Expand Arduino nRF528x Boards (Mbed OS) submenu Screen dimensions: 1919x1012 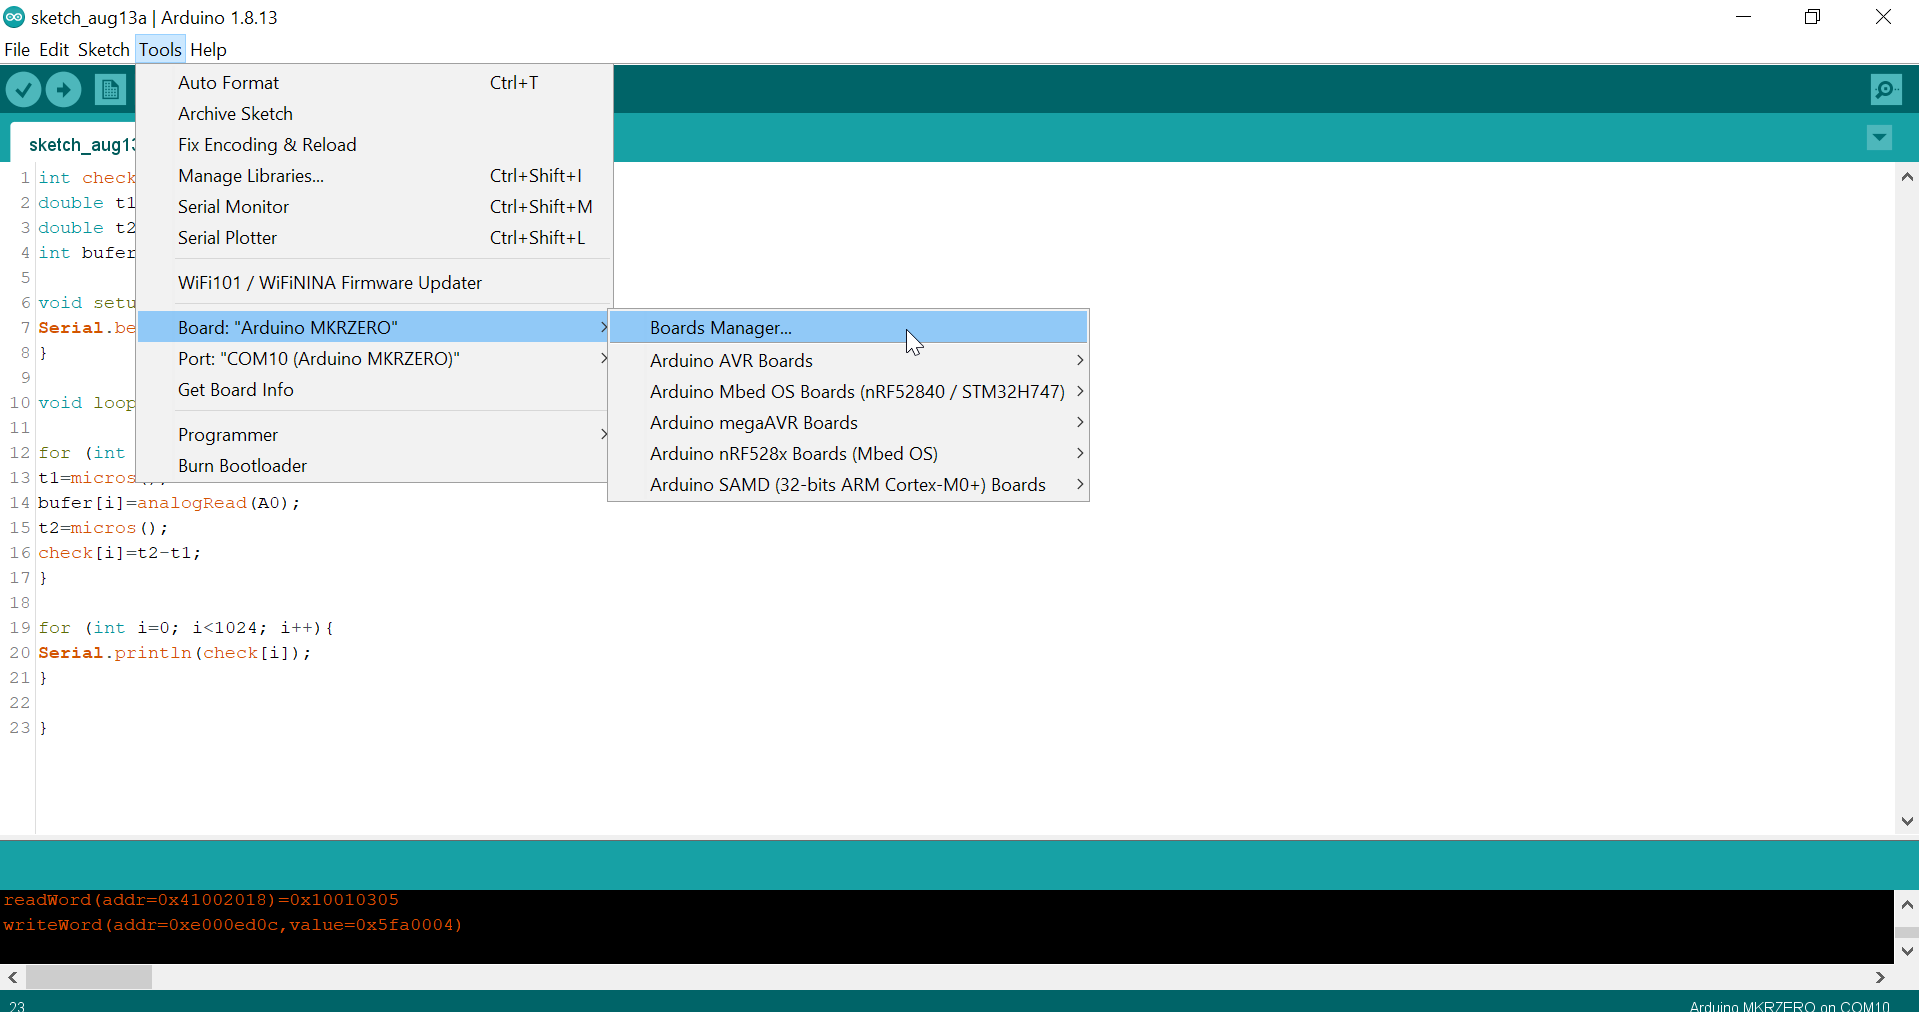pyautogui.click(x=848, y=454)
